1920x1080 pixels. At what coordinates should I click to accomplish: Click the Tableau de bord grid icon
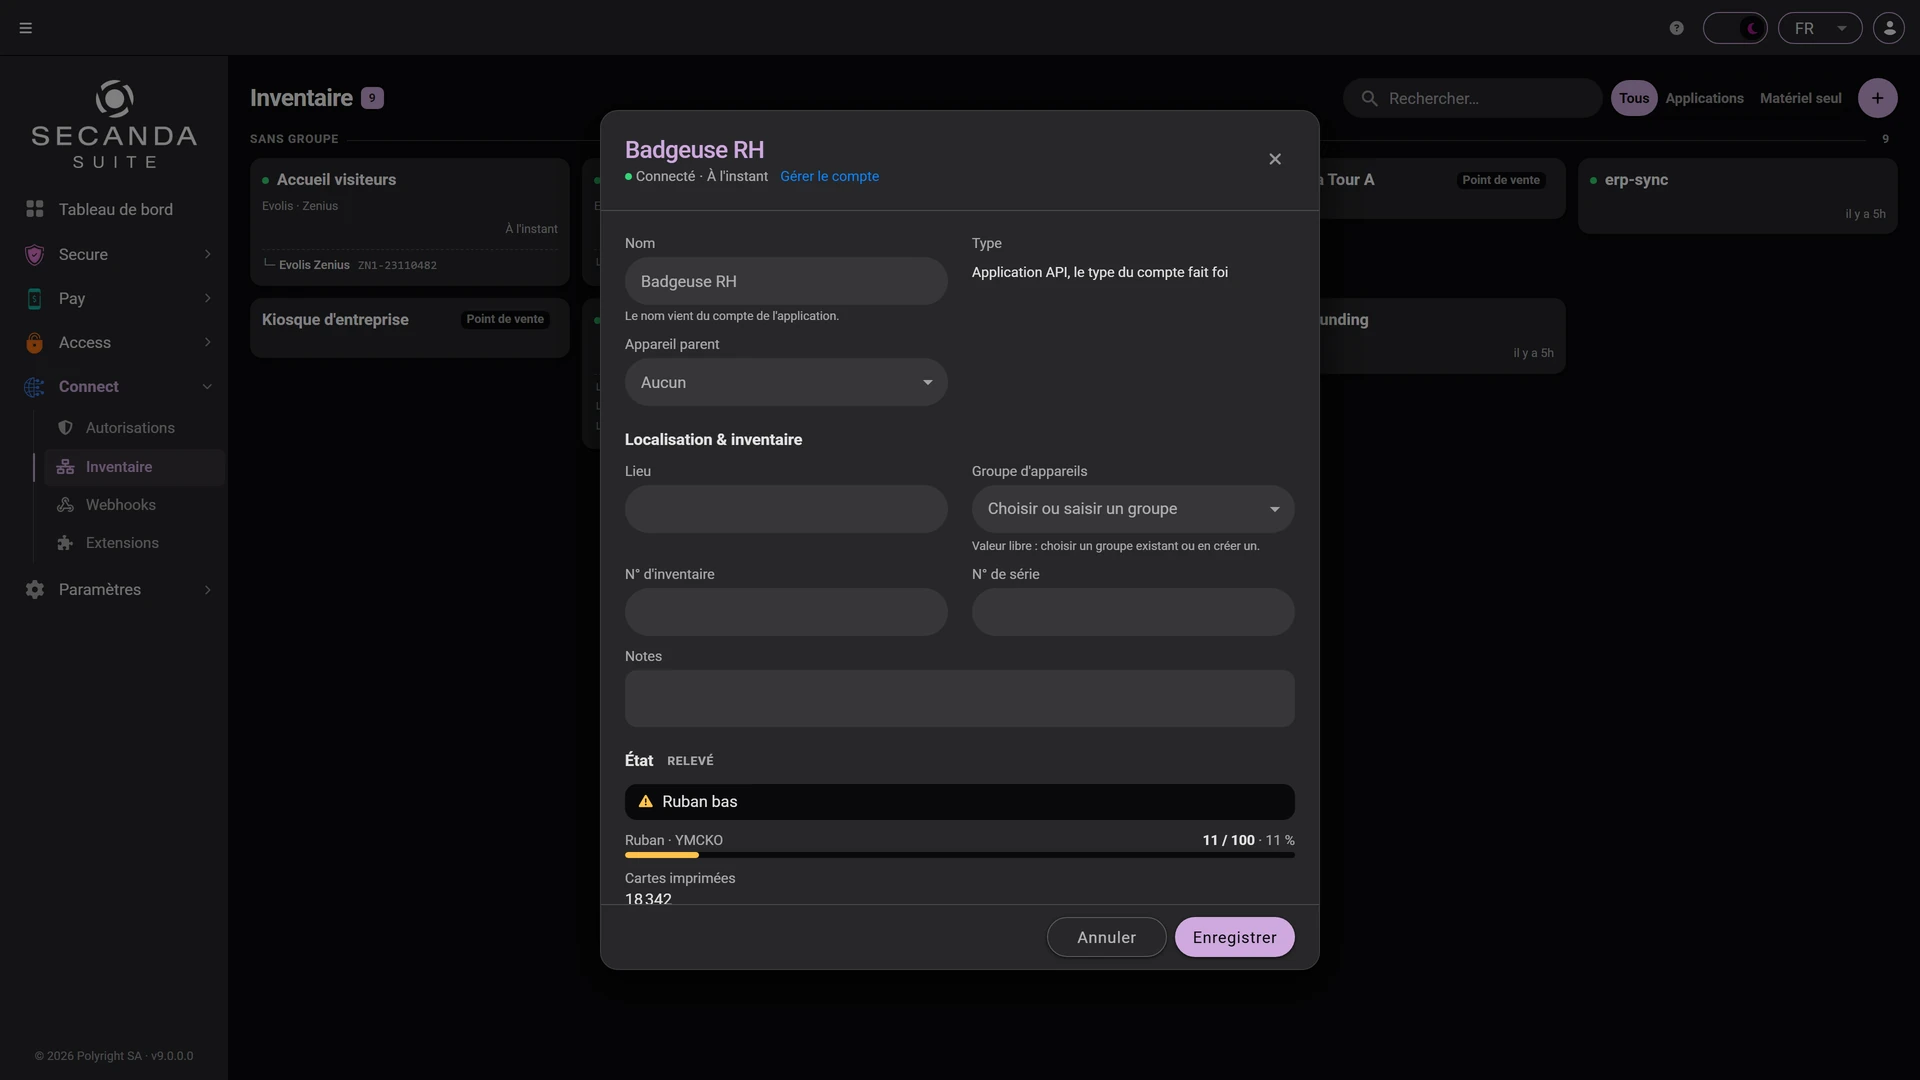click(x=35, y=209)
